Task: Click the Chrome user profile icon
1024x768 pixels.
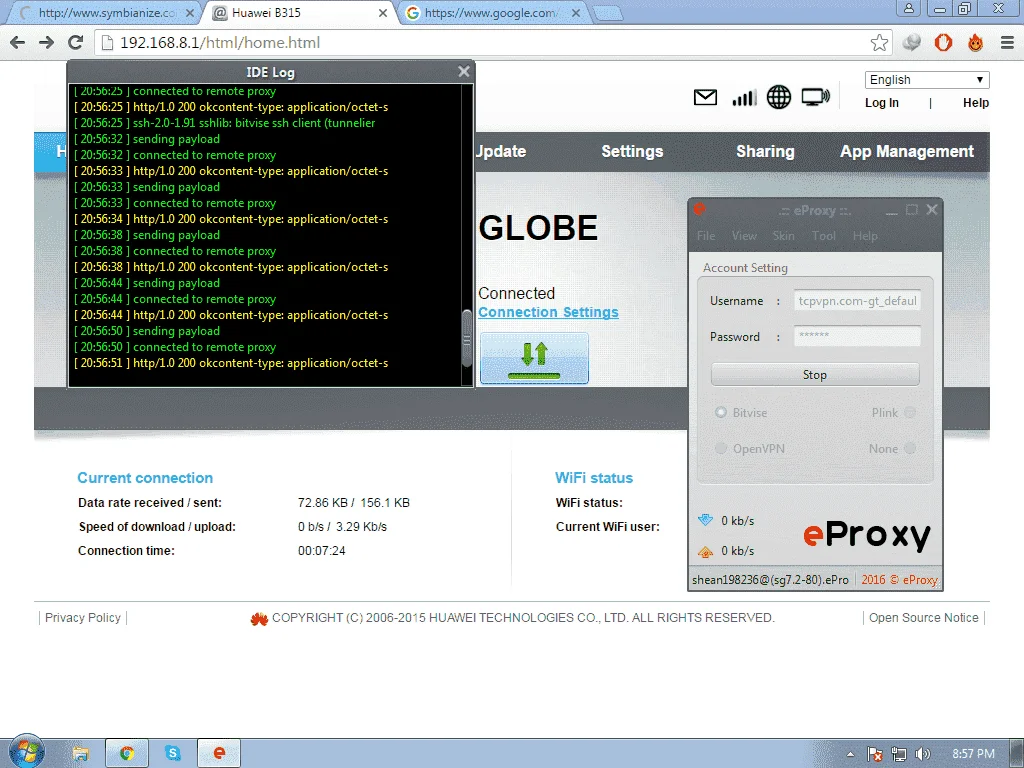Action: 908,8
